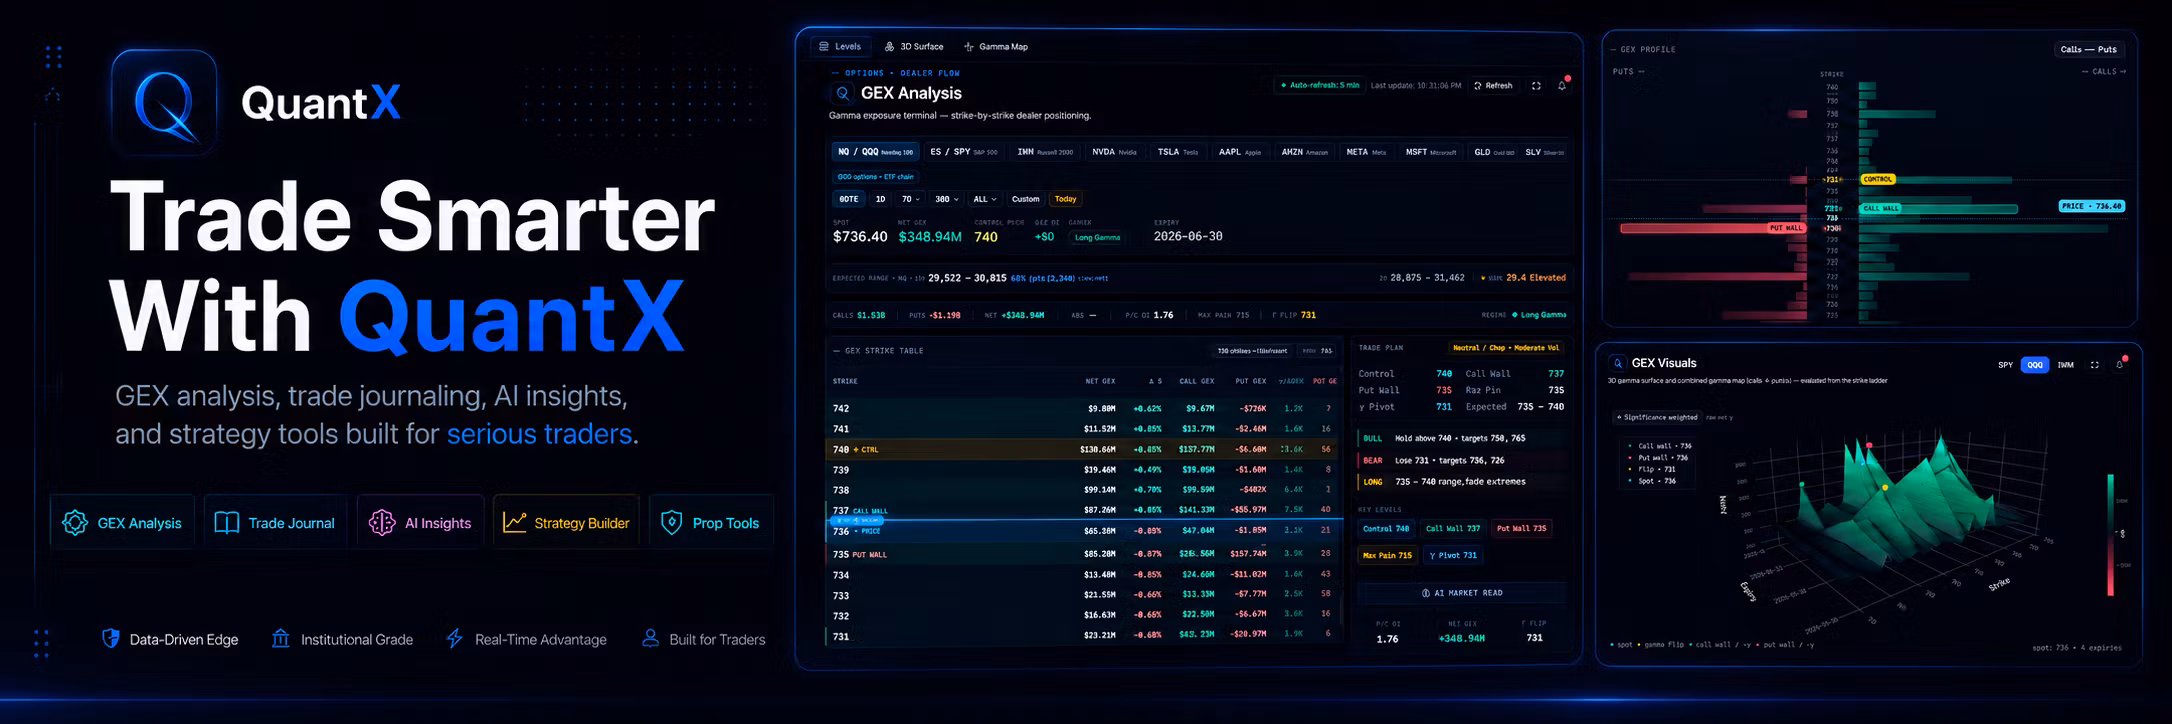
Task: Select the AI Insights brain icon tile
Action: point(421,522)
